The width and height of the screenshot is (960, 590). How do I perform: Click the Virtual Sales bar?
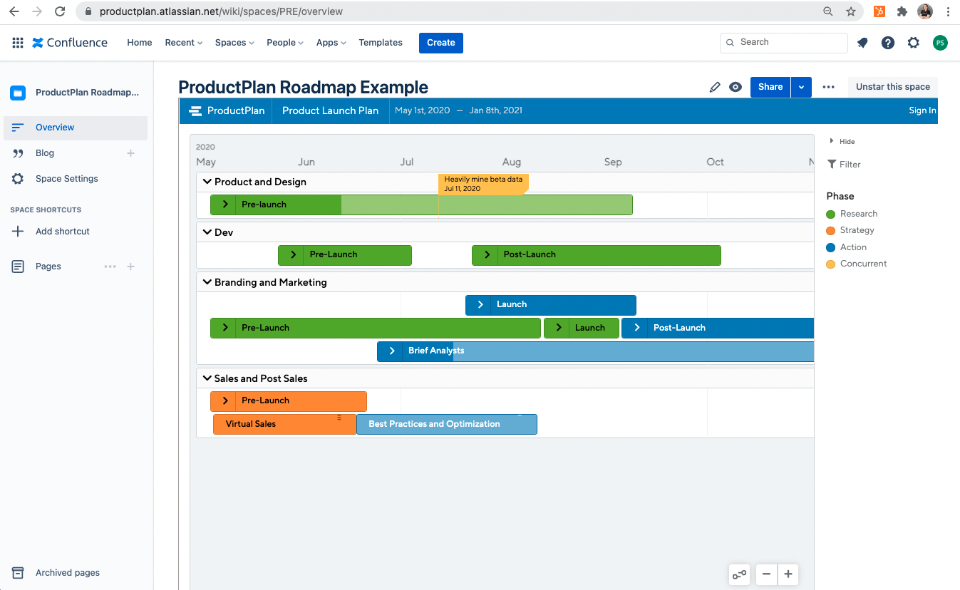[285, 424]
